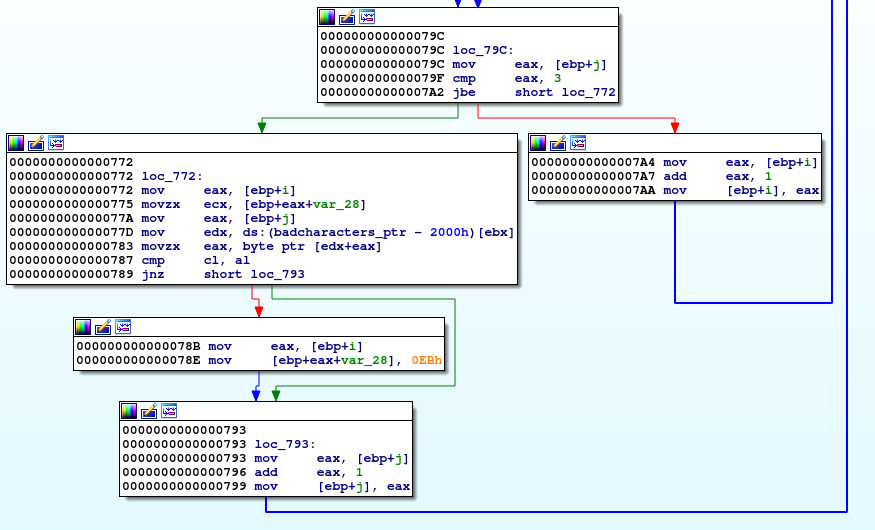The height and width of the screenshot is (530, 875).
Task: Click the group nodes icon on loc_772 block
Action: point(56,143)
